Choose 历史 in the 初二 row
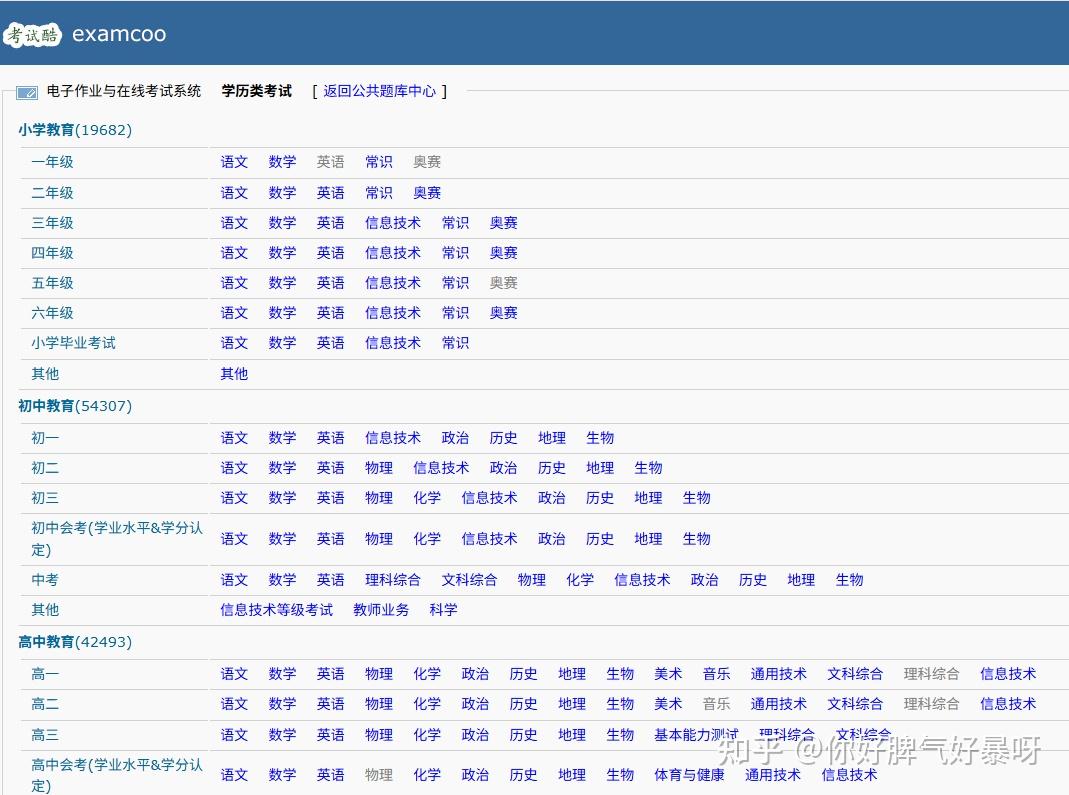The image size is (1069, 795). (552, 468)
